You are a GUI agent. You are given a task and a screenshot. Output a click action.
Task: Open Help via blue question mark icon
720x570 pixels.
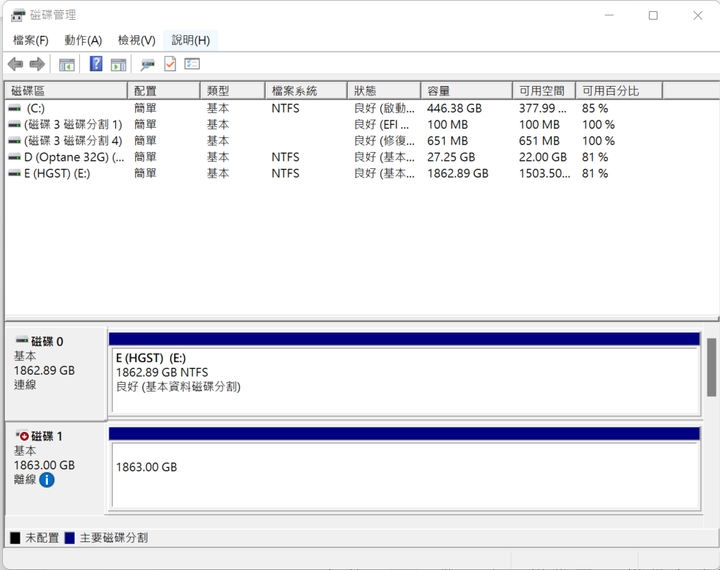click(x=96, y=64)
